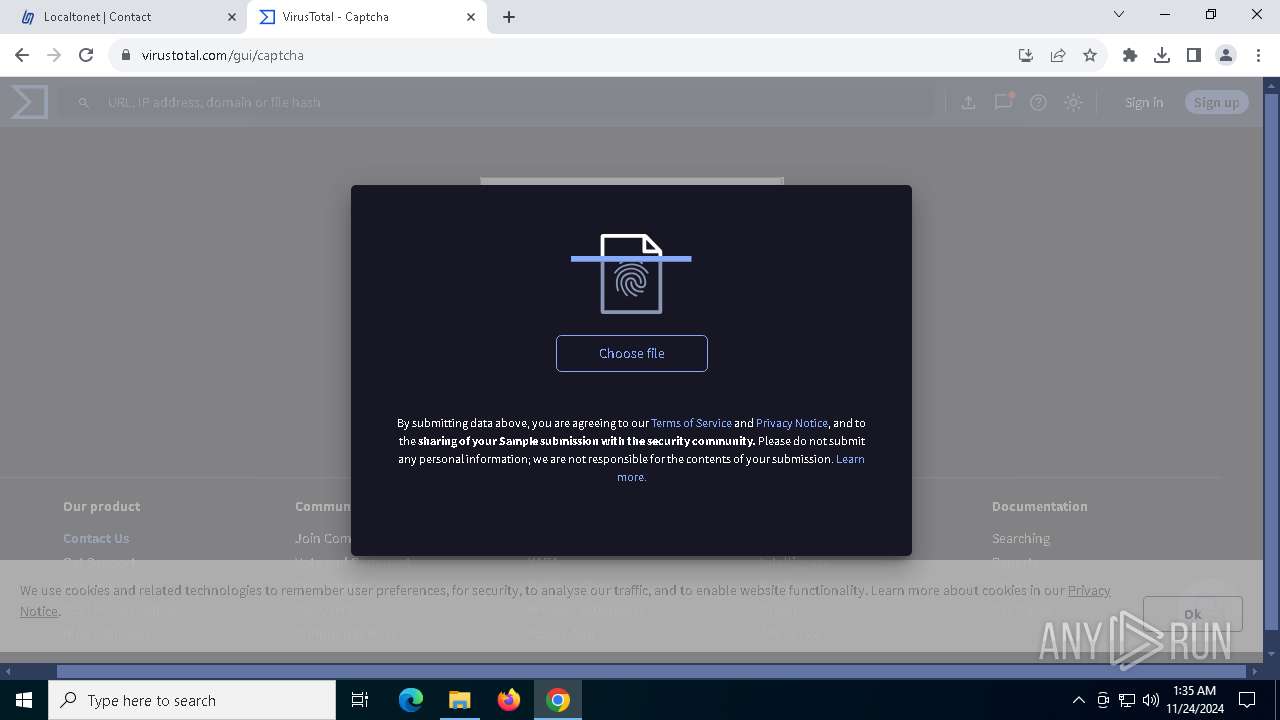Click the browser address bar URL
1280x720 pixels.
[x=223, y=55]
